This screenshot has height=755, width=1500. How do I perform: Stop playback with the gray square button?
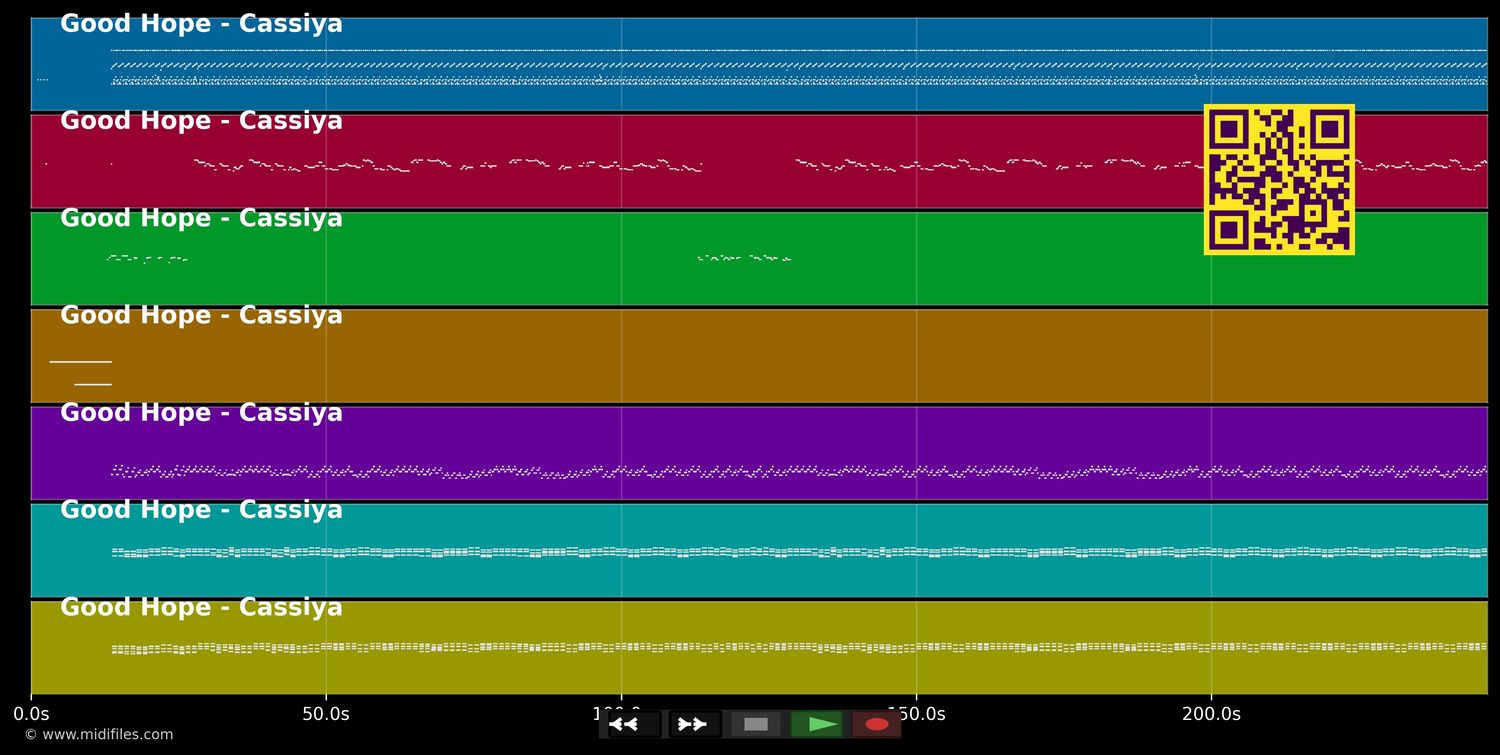756,724
